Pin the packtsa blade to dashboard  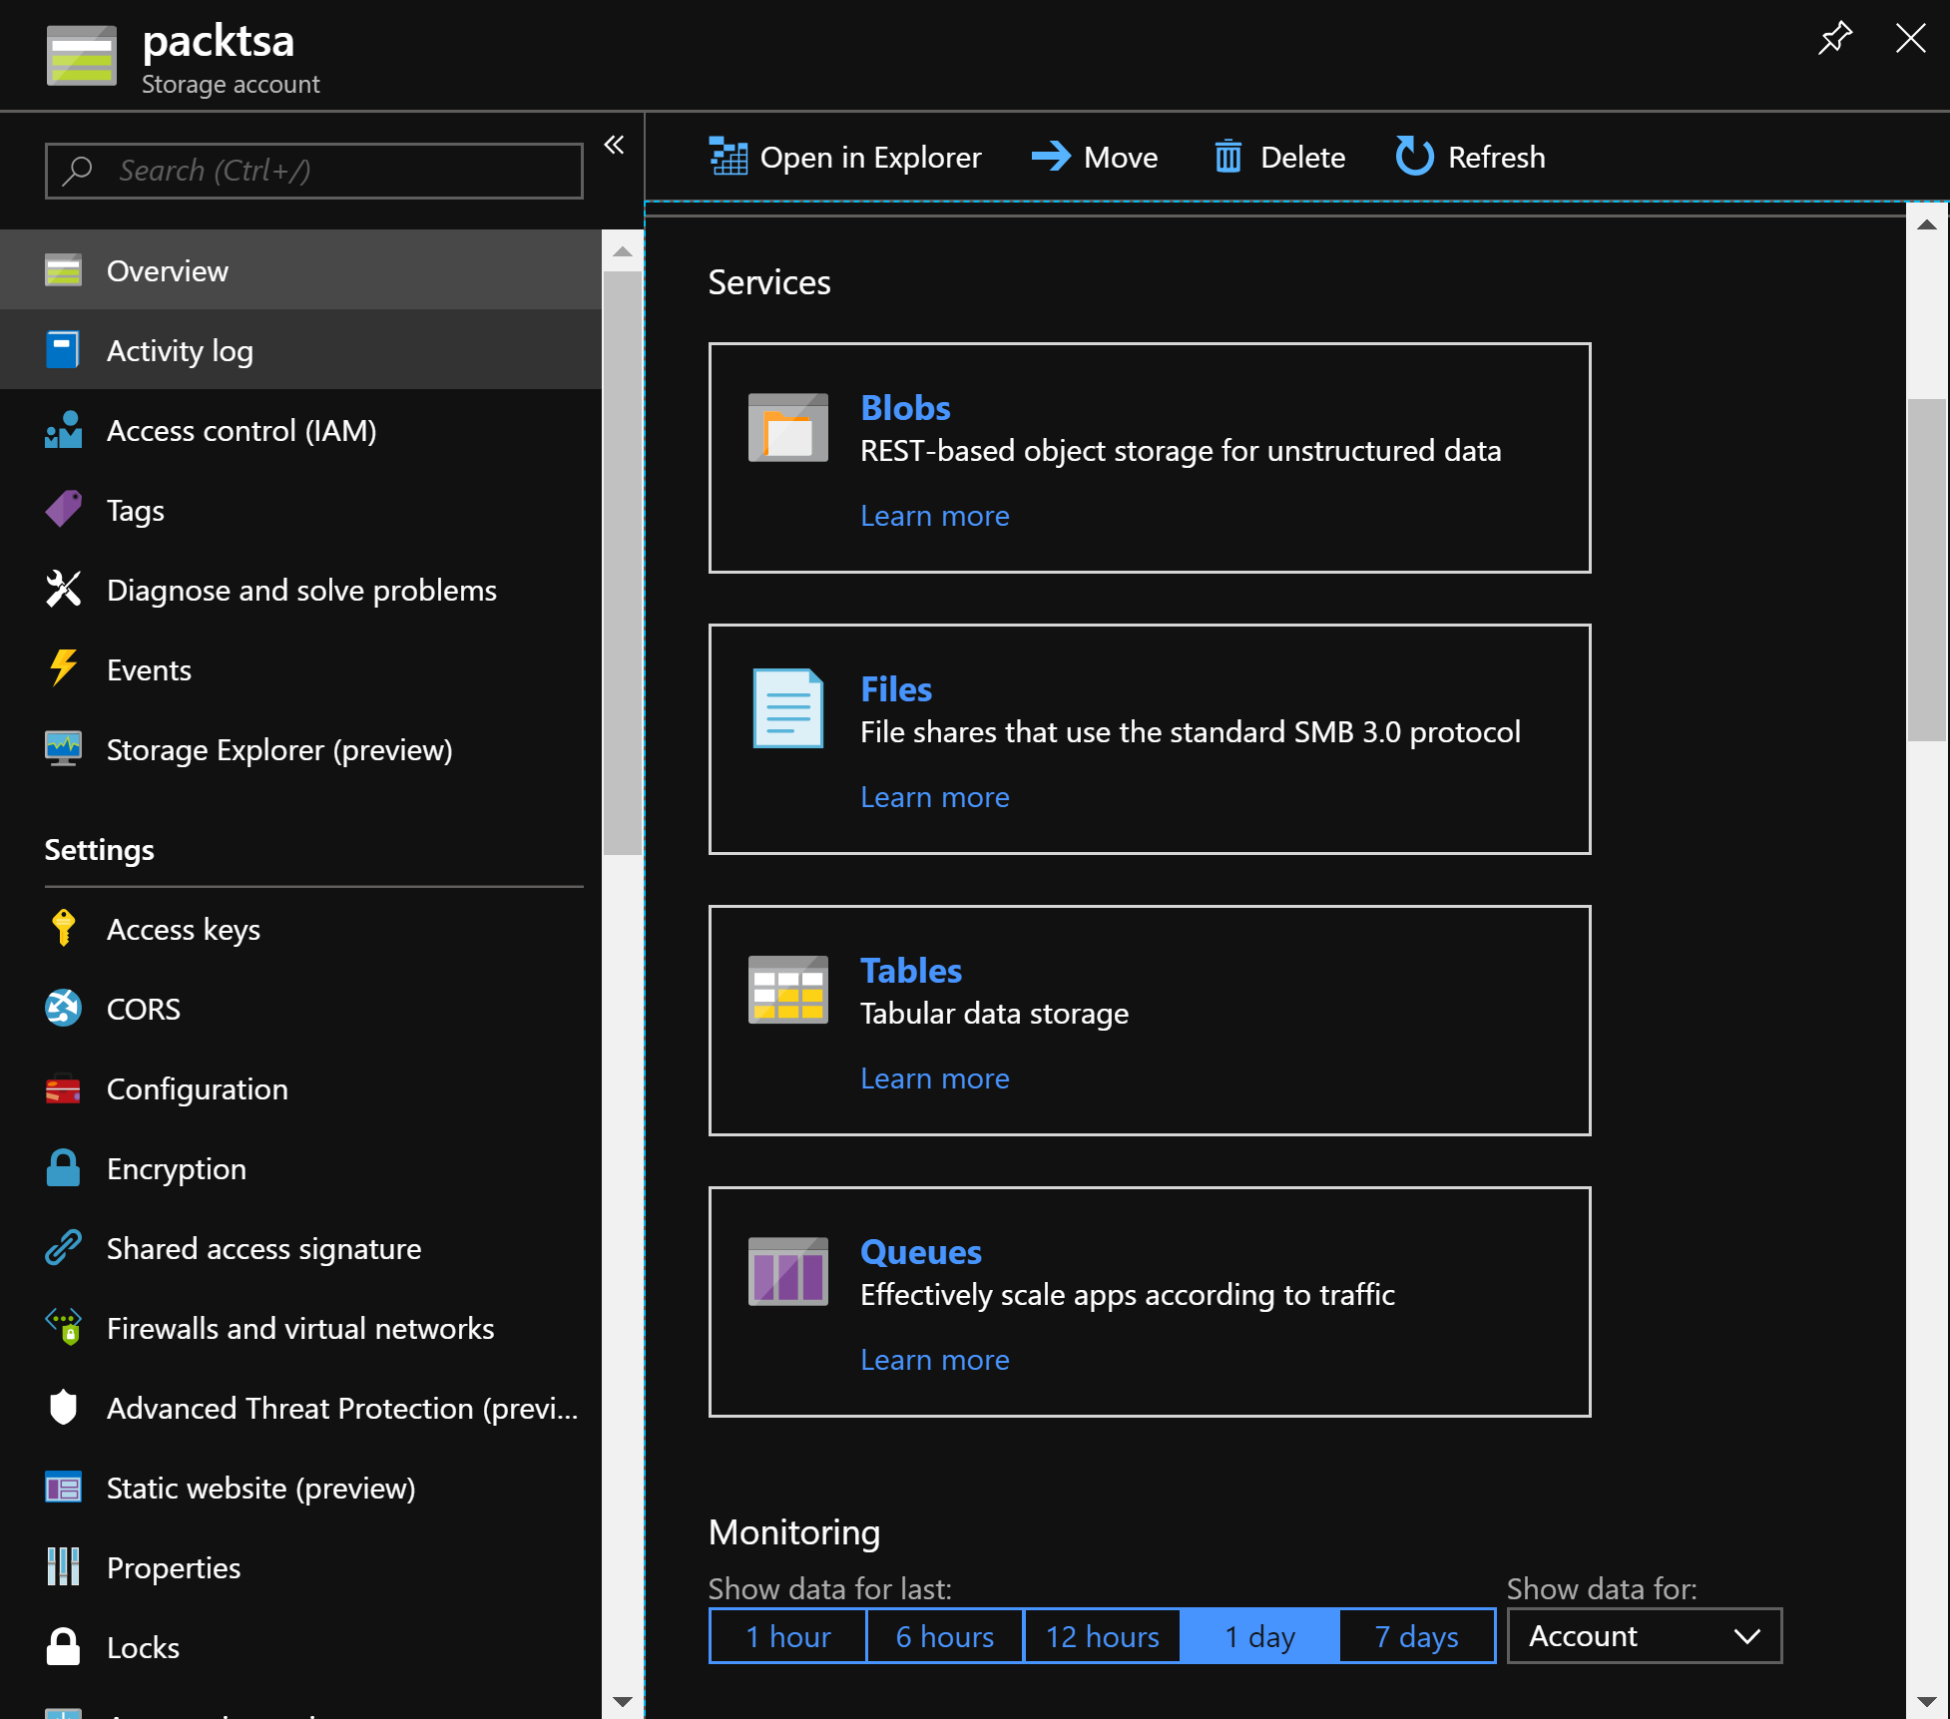[1835, 38]
